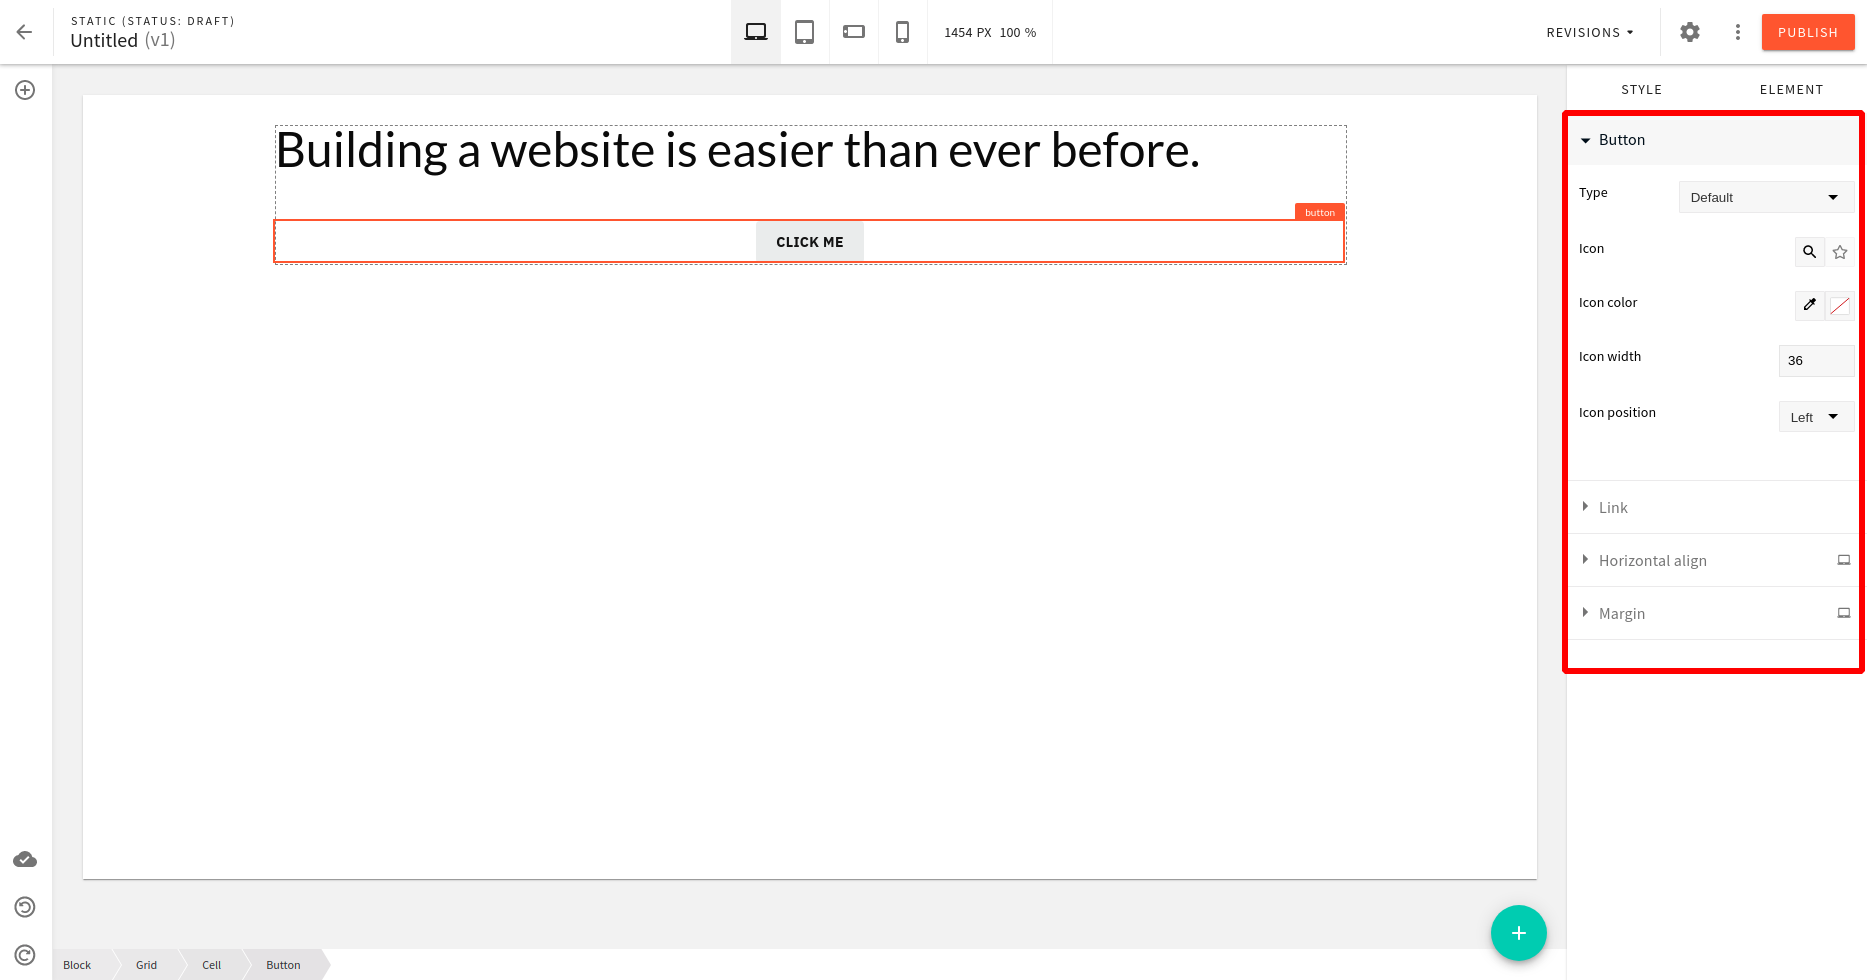Select the Cell breadcrumb item
This screenshot has height=980, width=1867.
point(211,964)
